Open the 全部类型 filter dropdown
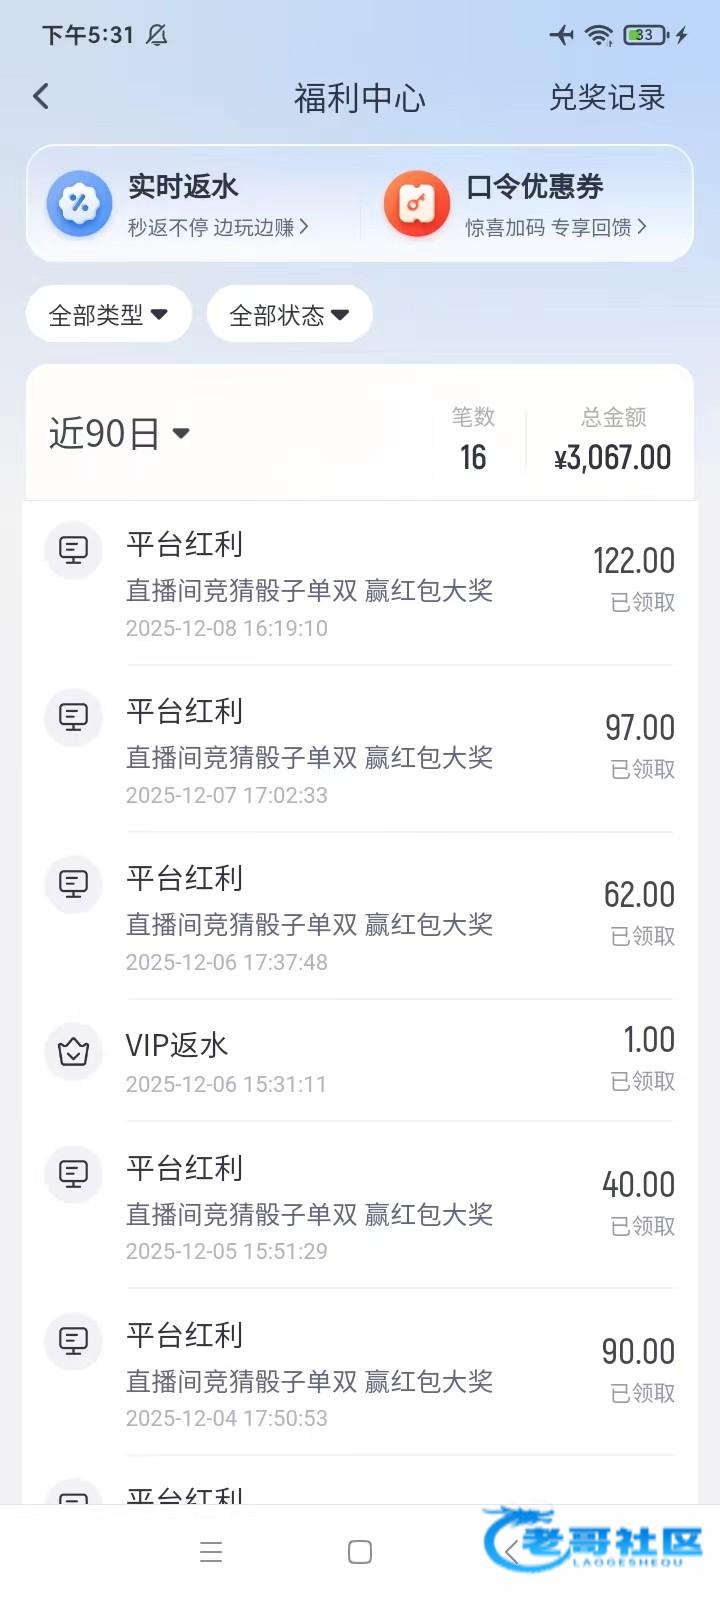Screen dimensions: 720x1600 tap(108, 315)
